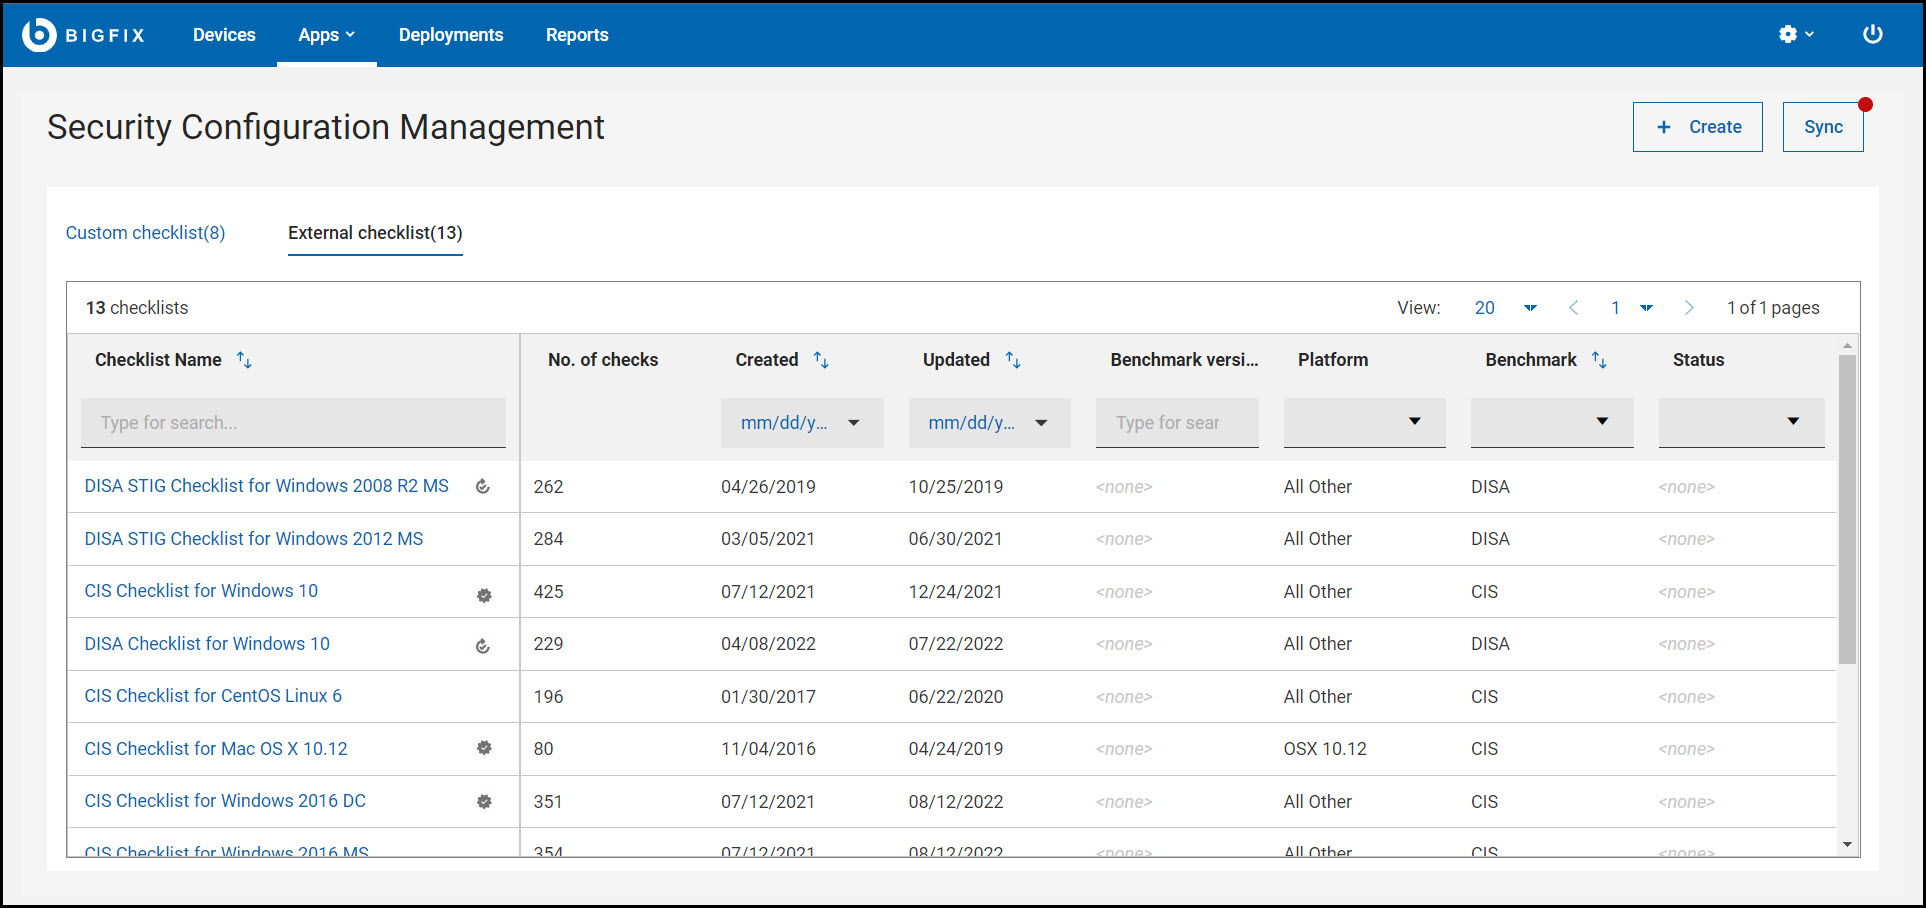The width and height of the screenshot is (1926, 908).
Task: Open CIS Checklist for CentOS Linux 6
Action: pyautogui.click(x=213, y=696)
